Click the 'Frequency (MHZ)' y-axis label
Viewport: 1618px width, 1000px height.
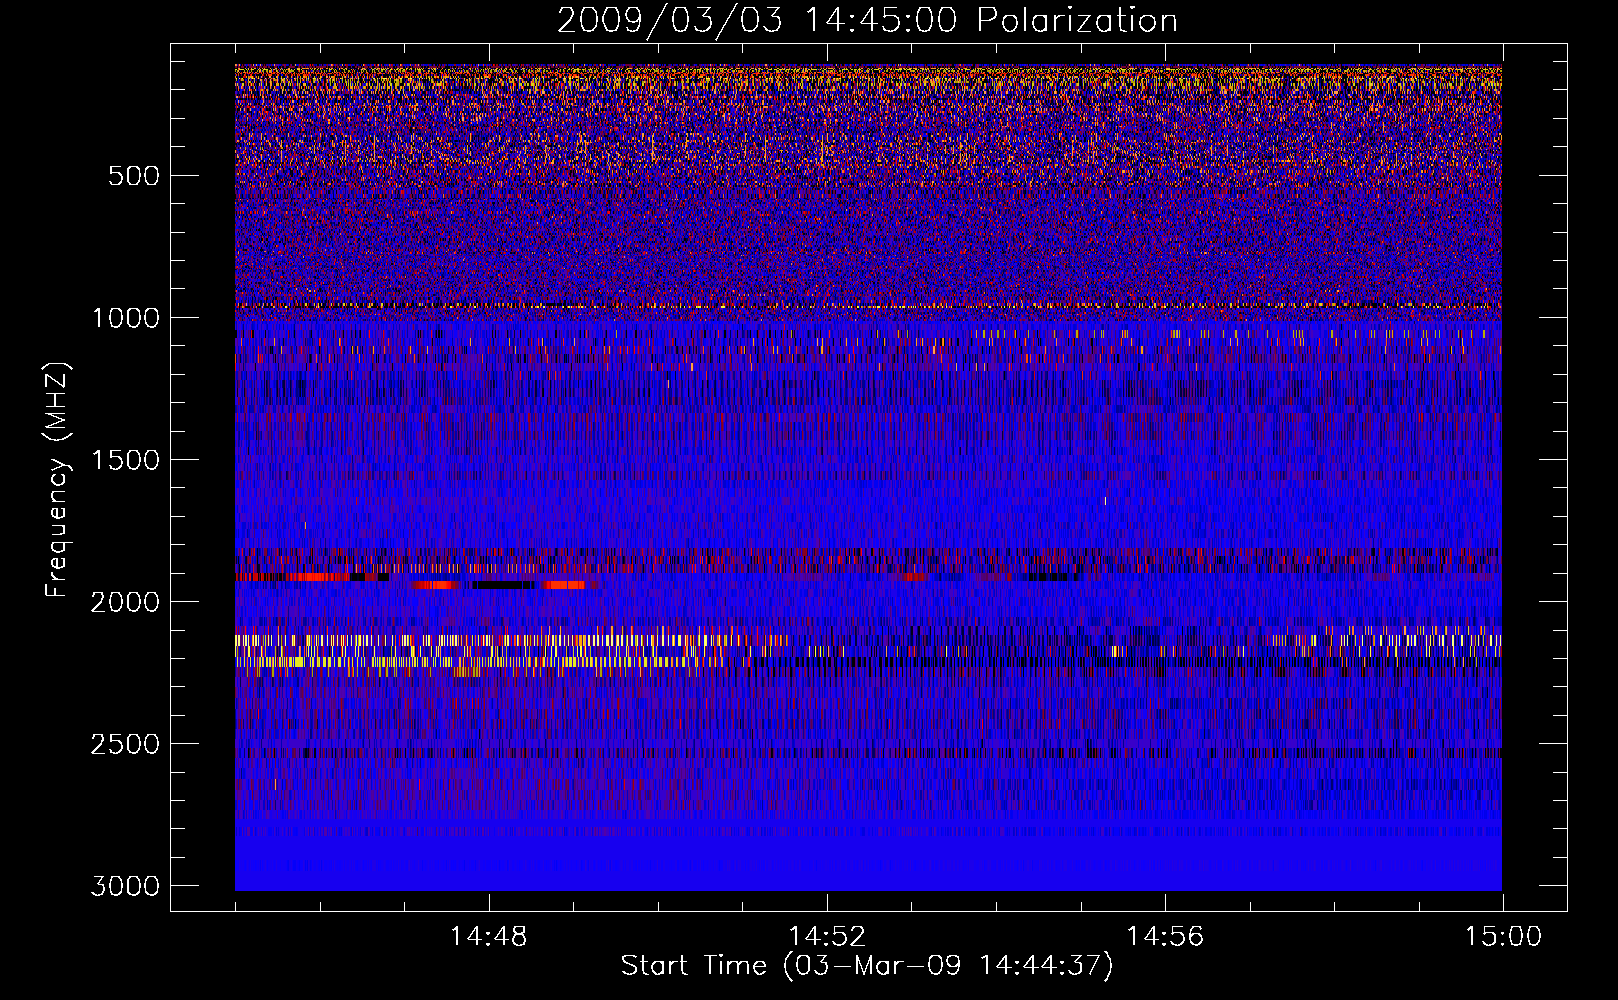[x=58, y=479]
